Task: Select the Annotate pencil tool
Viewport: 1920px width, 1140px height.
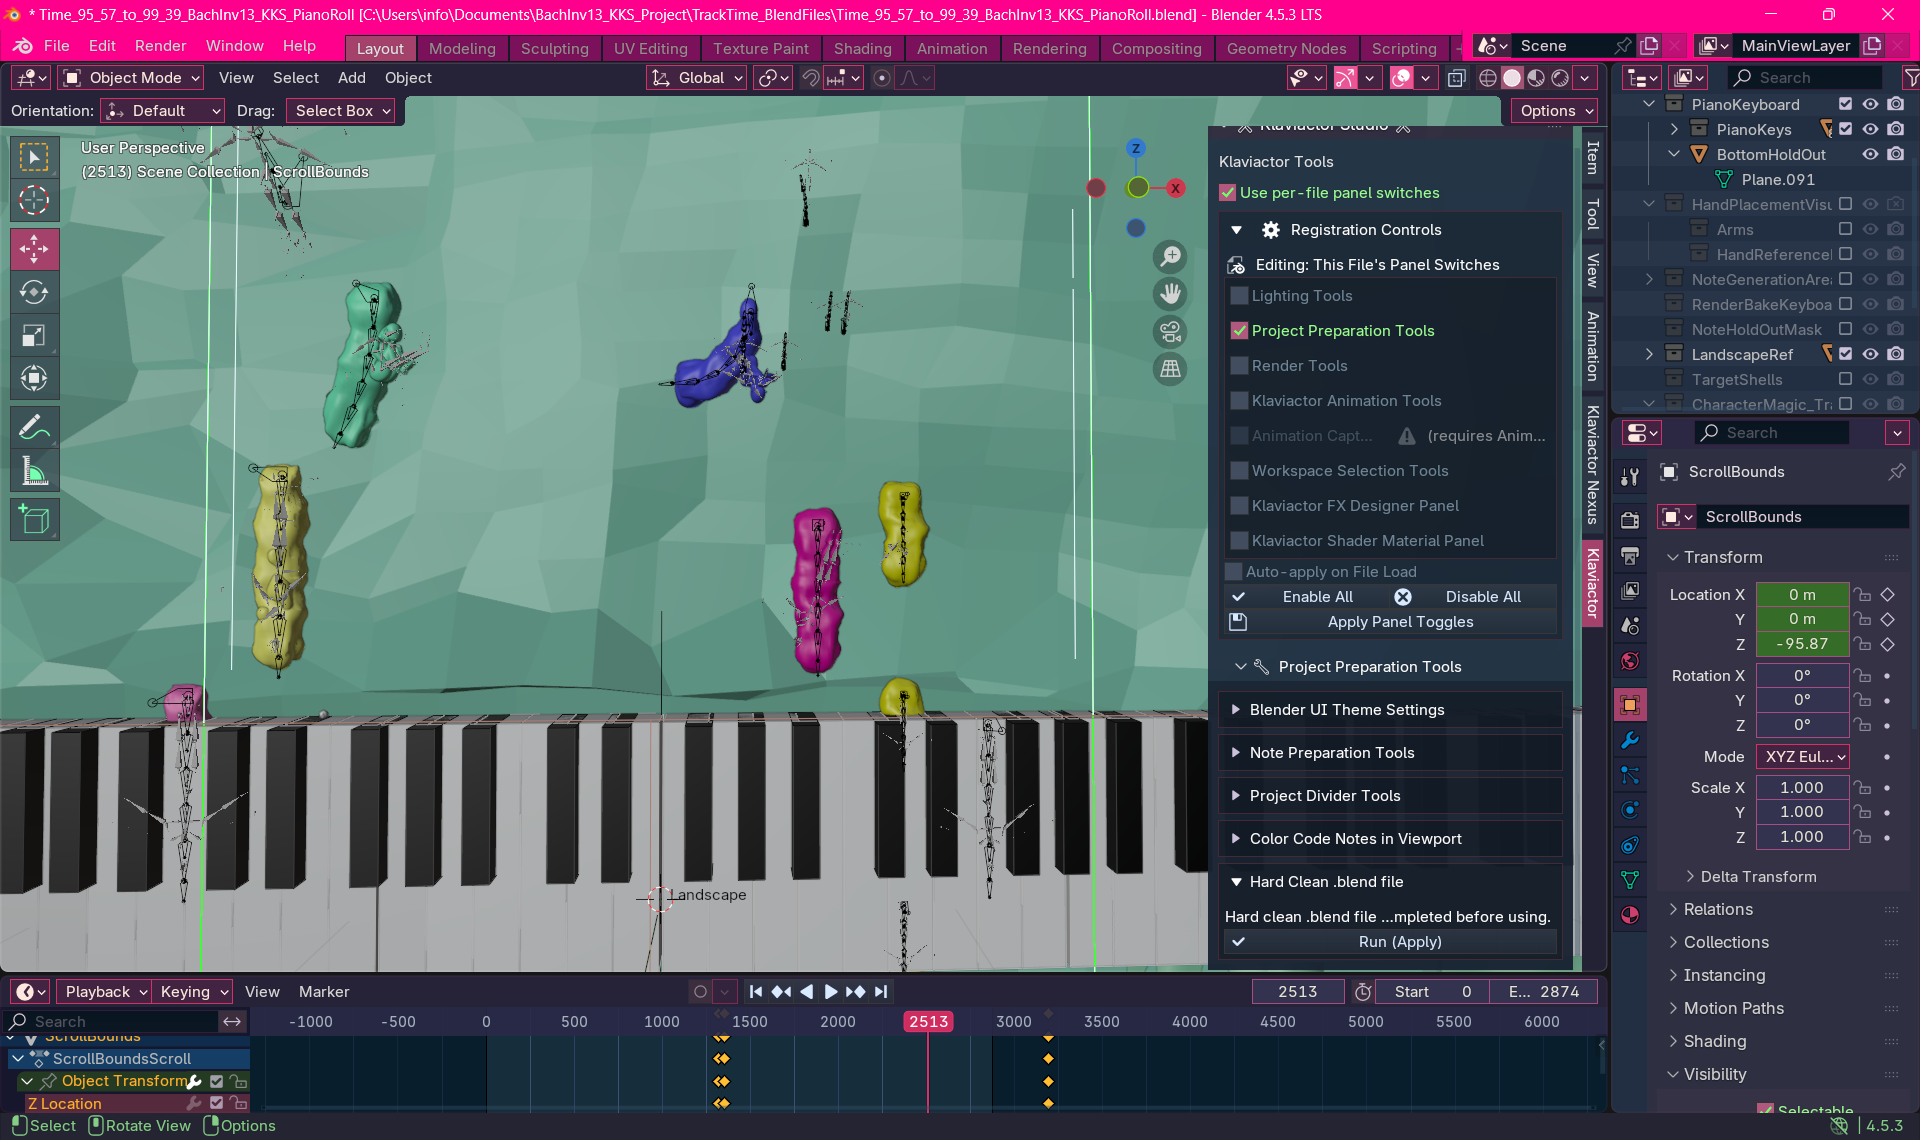Action: coord(34,428)
